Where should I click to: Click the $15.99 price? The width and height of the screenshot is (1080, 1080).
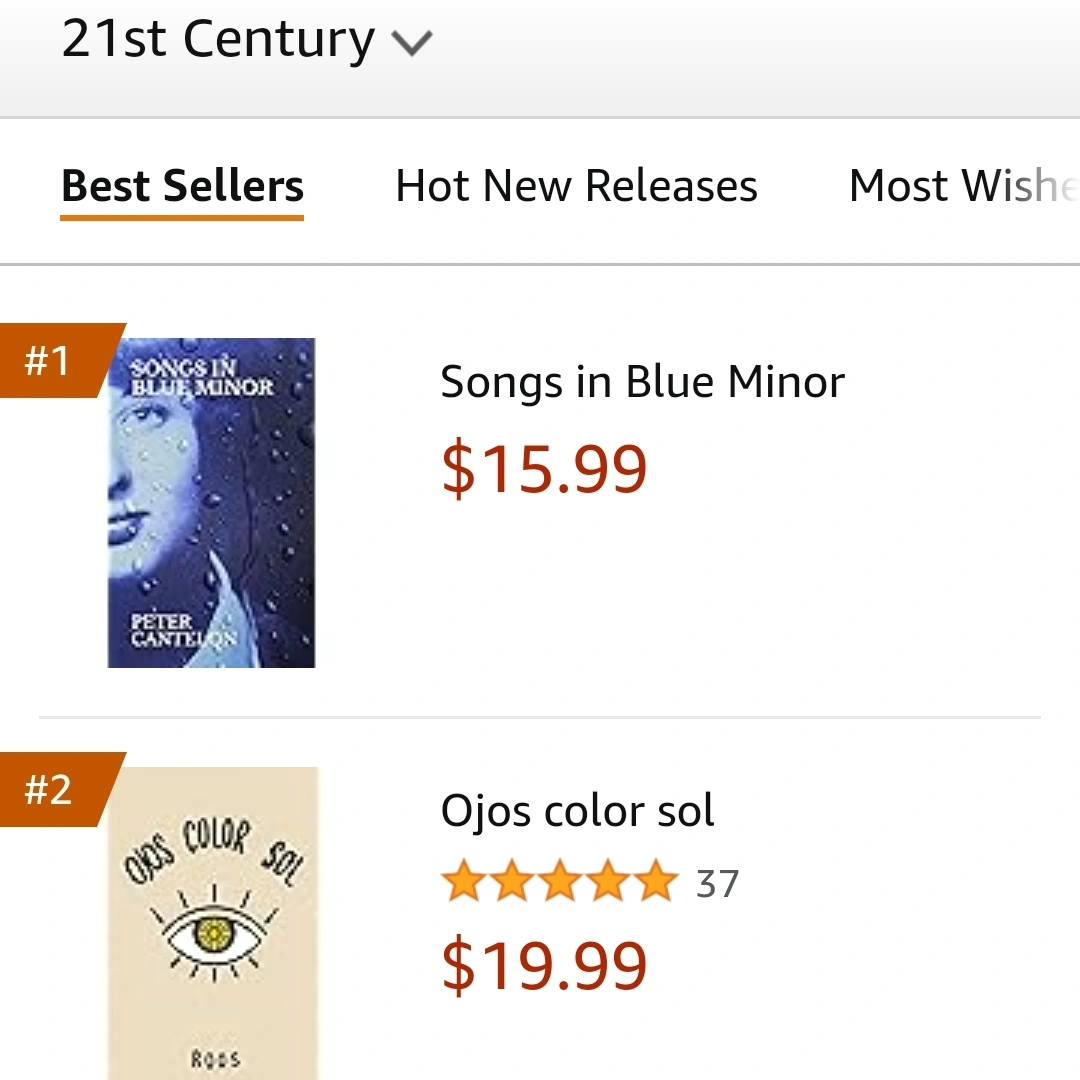[544, 468]
